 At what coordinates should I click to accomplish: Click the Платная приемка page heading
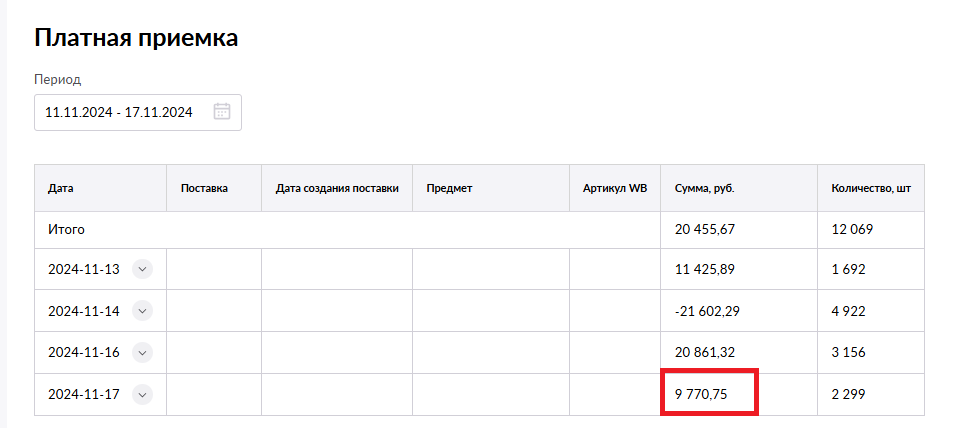click(x=136, y=38)
